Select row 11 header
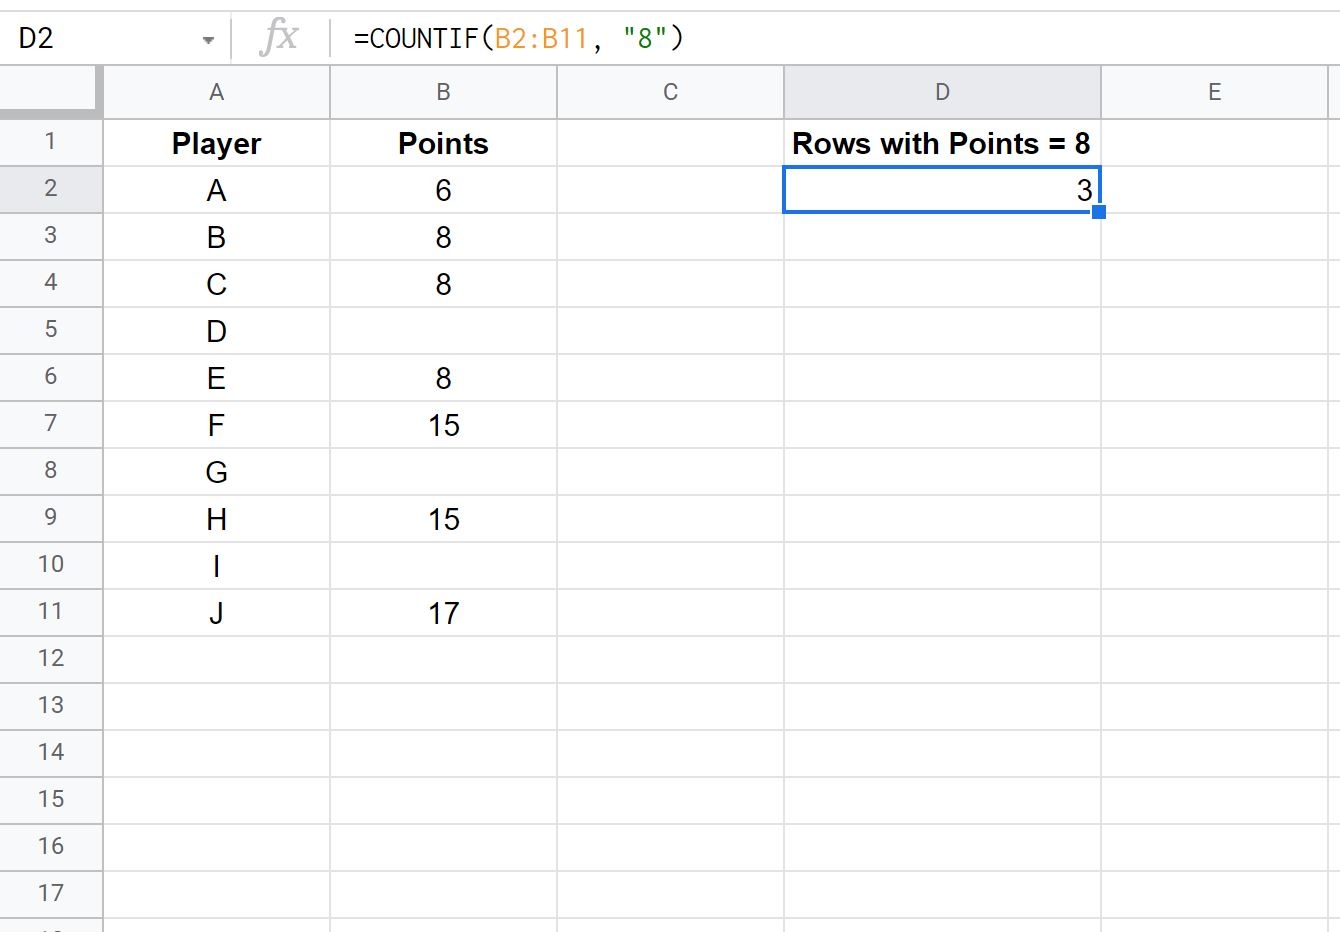 pyautogui.click(x=50, y=612)
